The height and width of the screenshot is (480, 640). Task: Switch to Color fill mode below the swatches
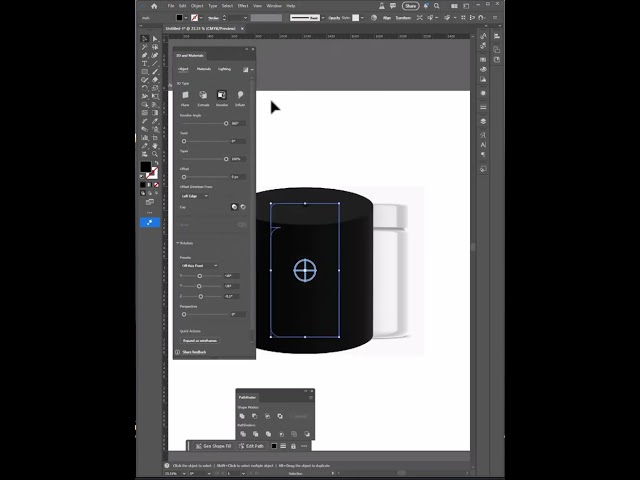pos(143,185)
